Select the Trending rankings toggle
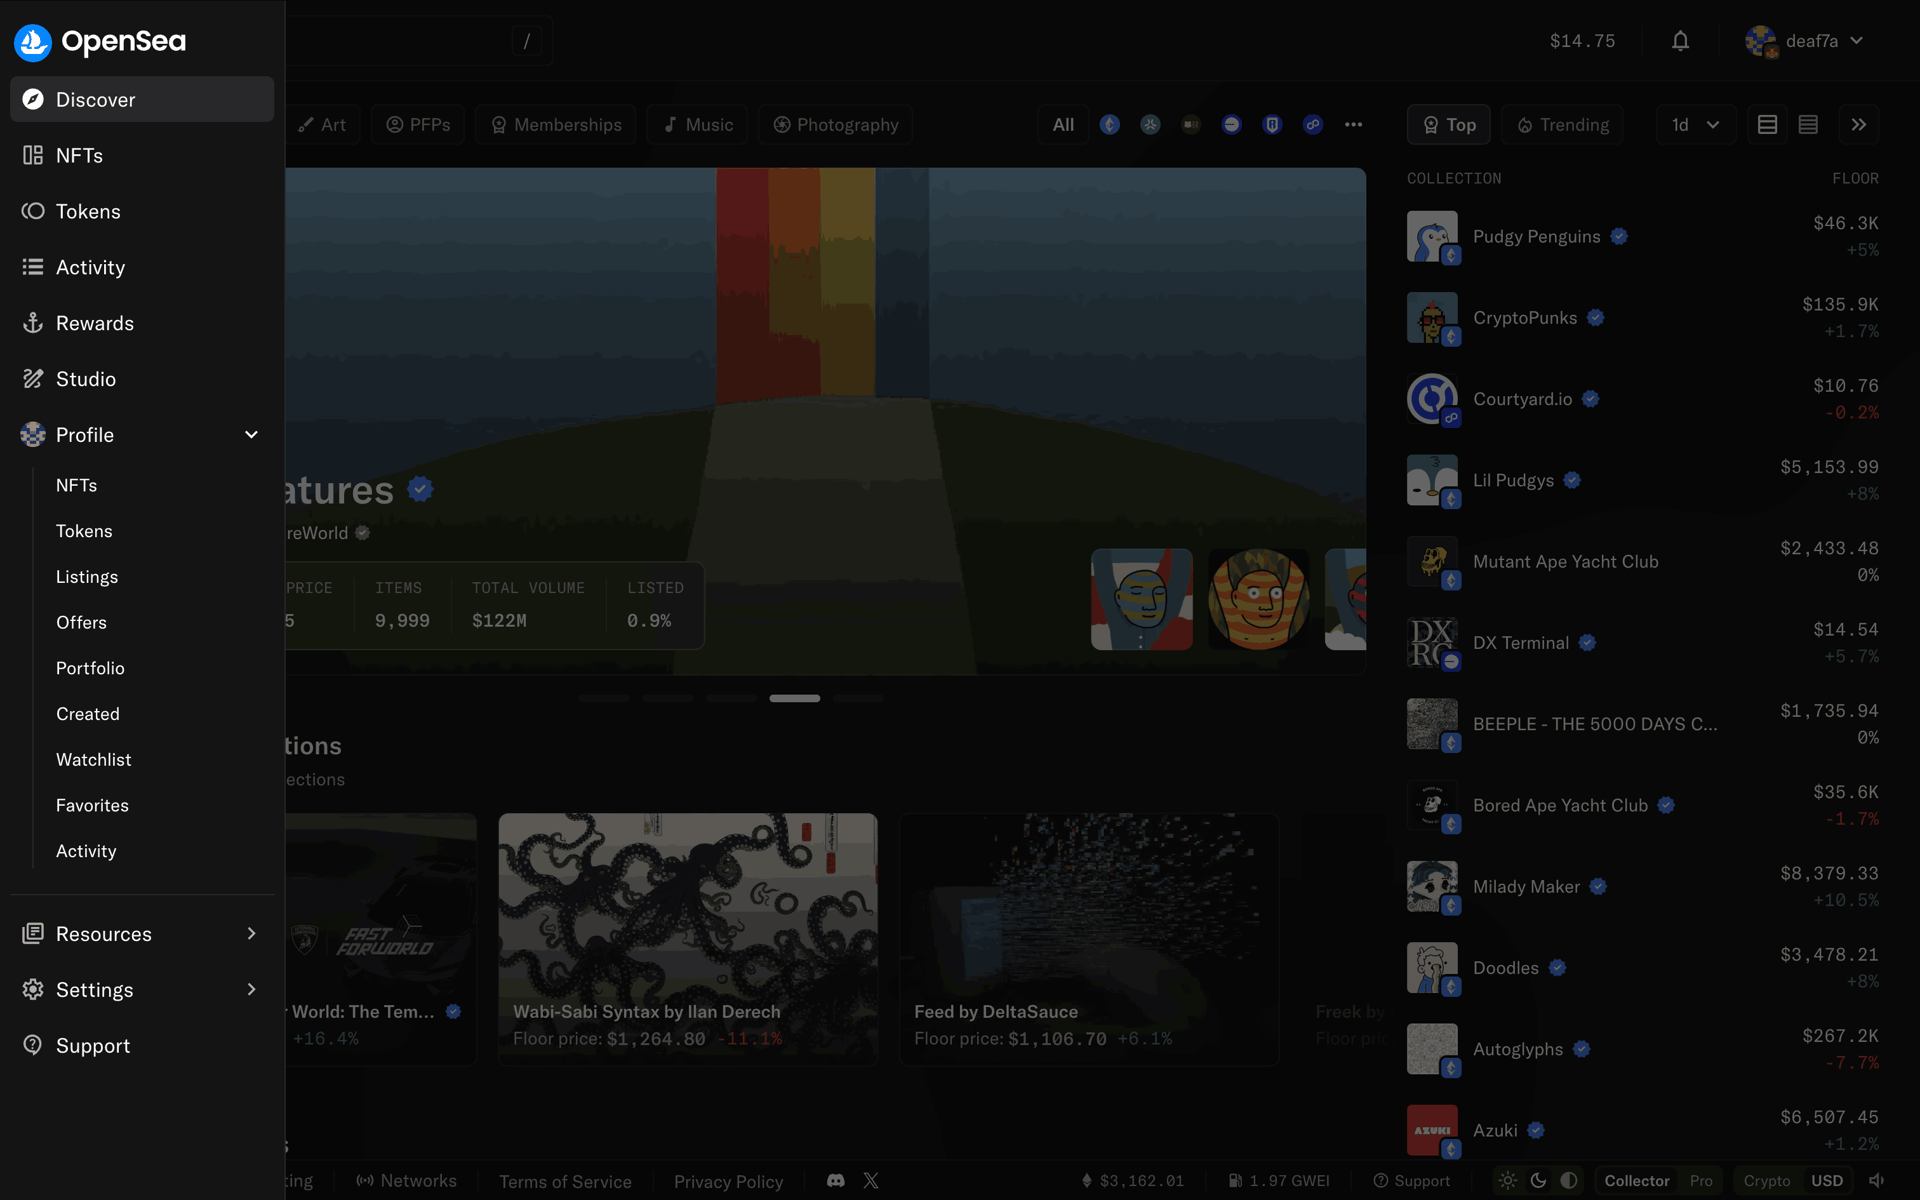The width and height of the screenshot is (1920, 1200). [1563, 125]
